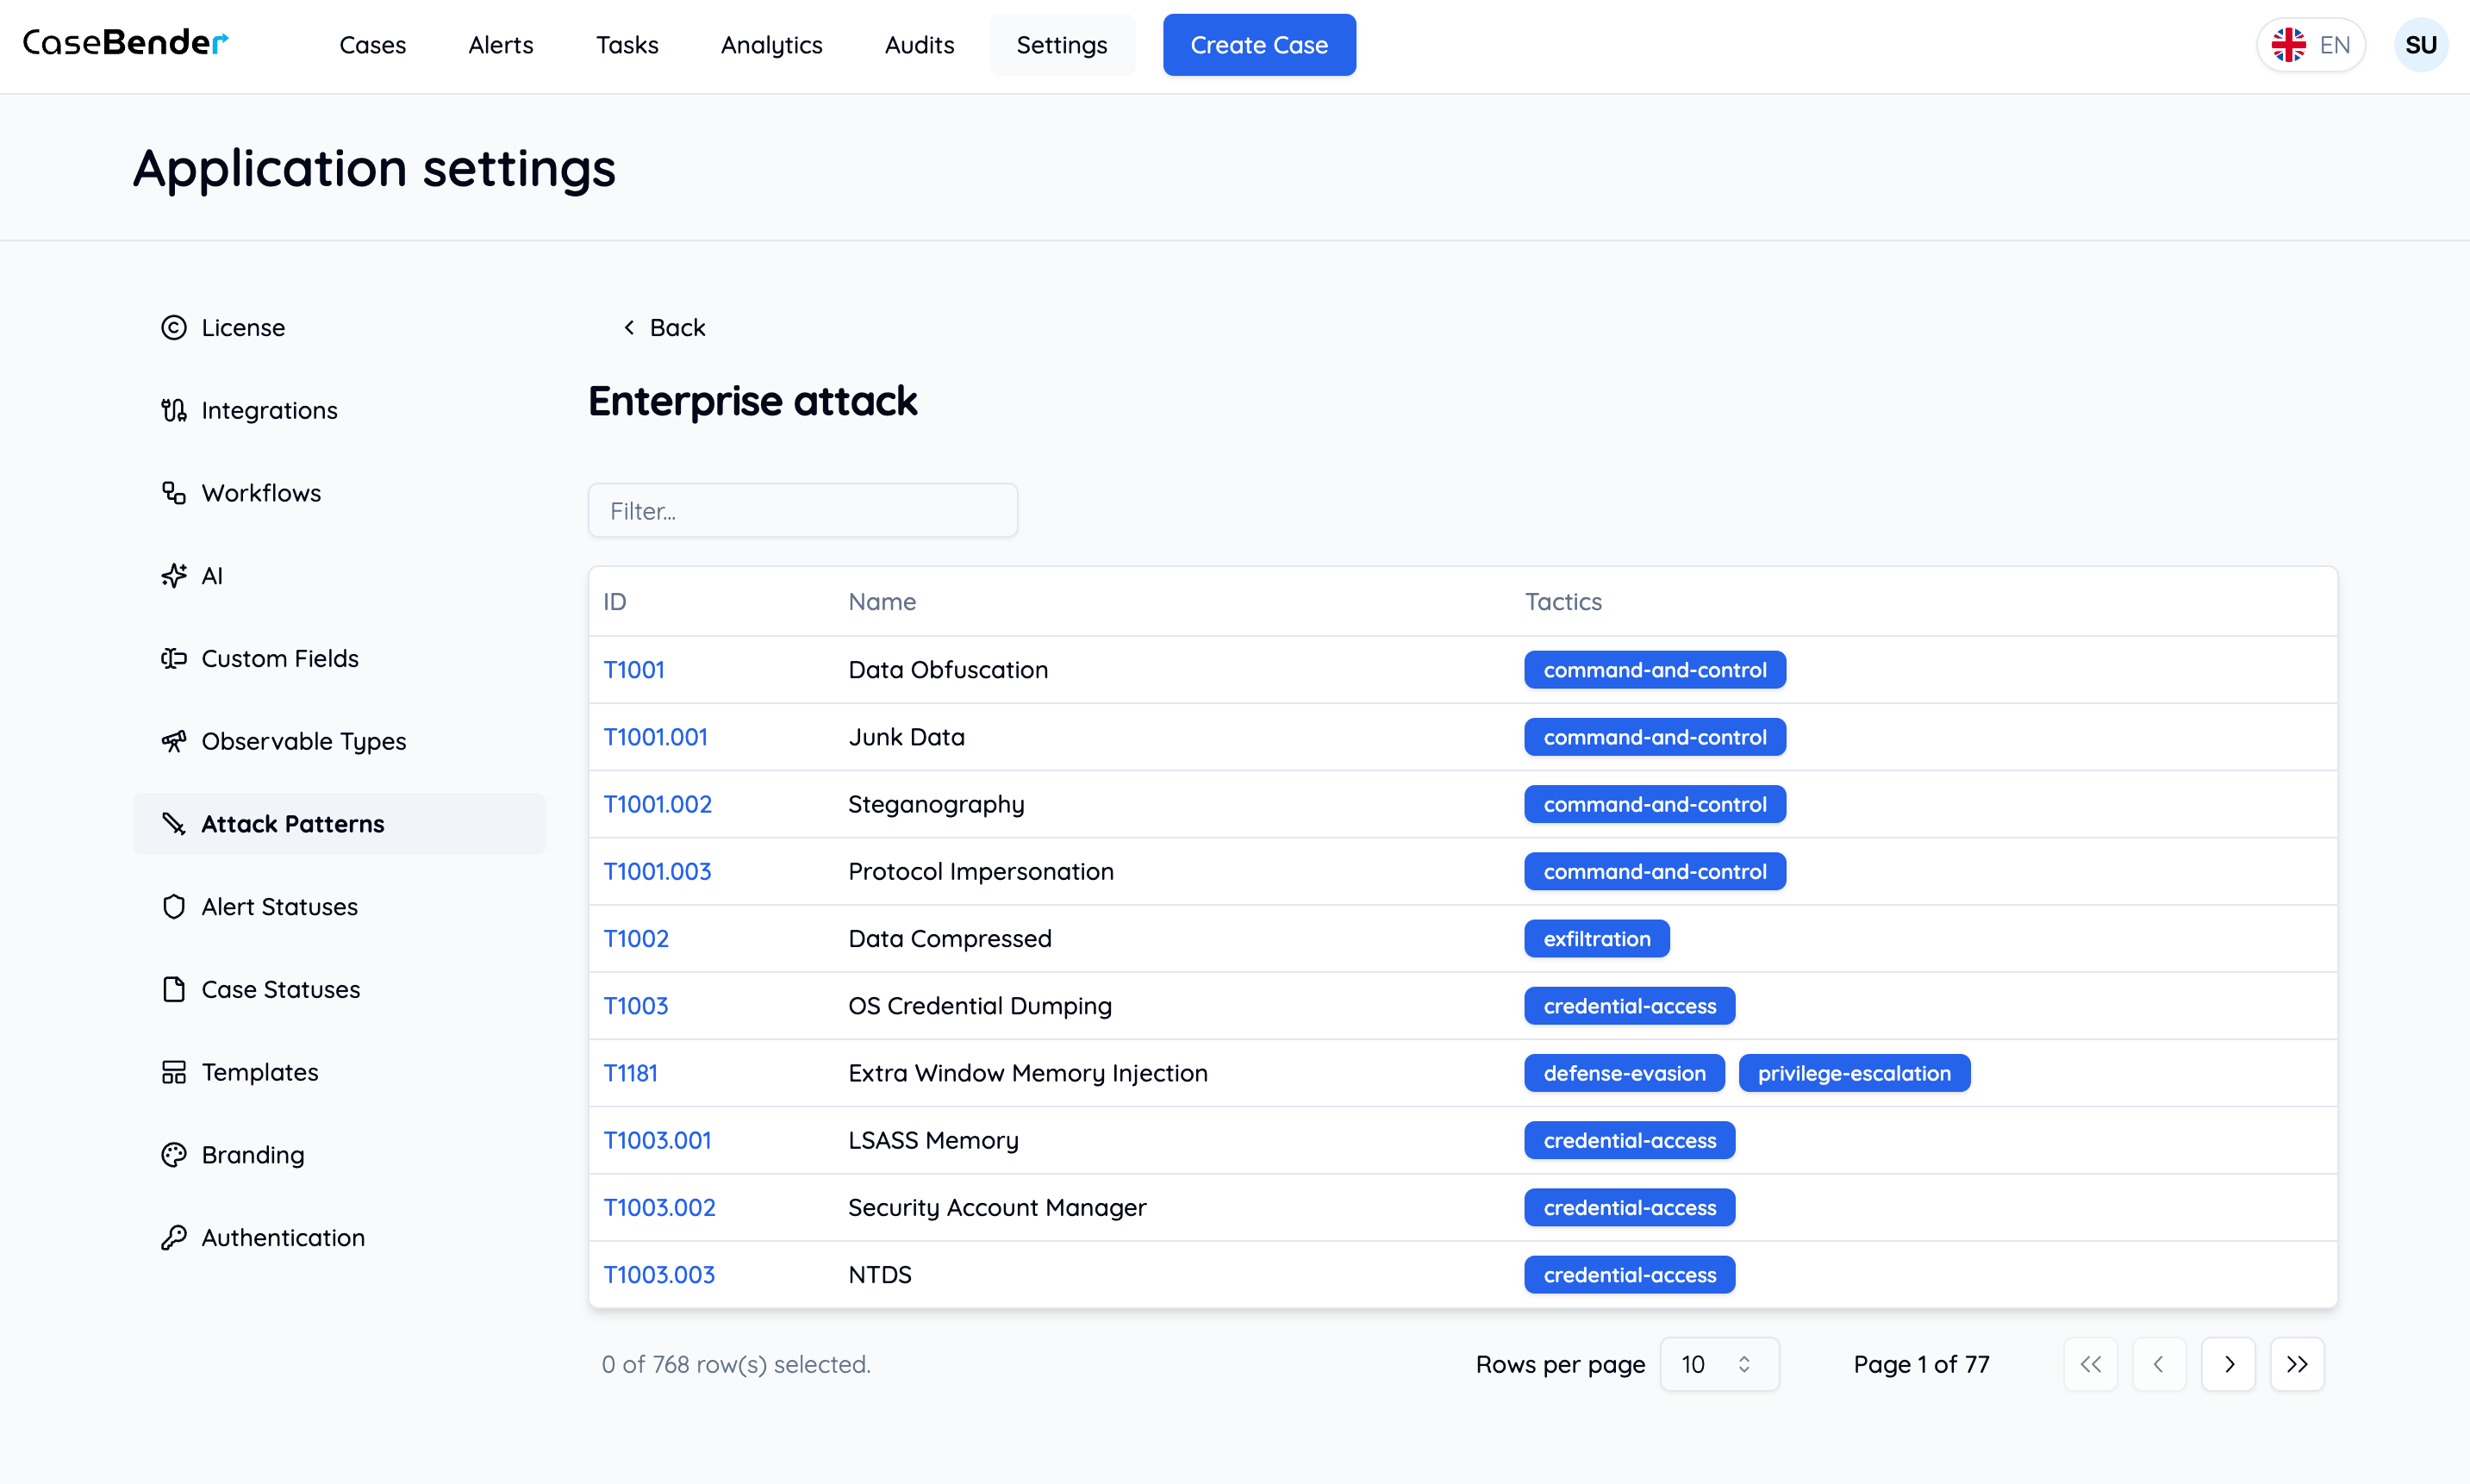2470x1484 pixels.
Task: Click the privilege-escalation tactic badge
Action: click(1855, 1073)
